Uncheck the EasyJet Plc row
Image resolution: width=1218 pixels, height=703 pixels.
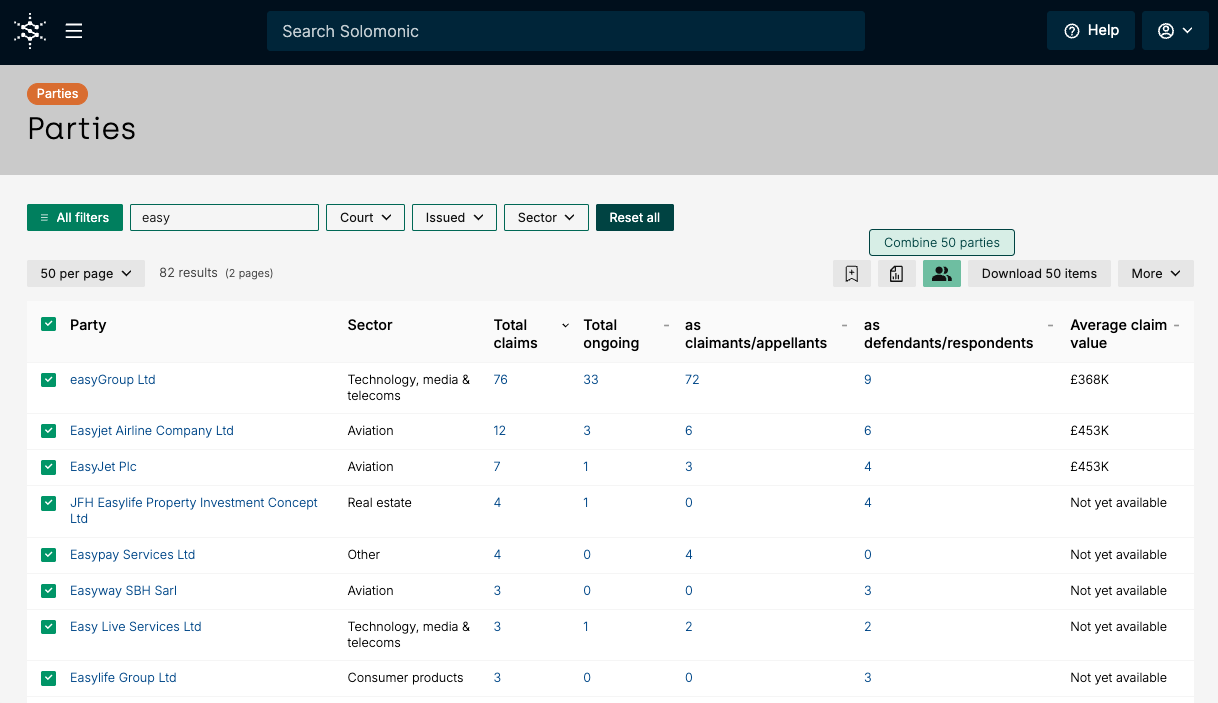pyautogui.click(x=49, y=467)
